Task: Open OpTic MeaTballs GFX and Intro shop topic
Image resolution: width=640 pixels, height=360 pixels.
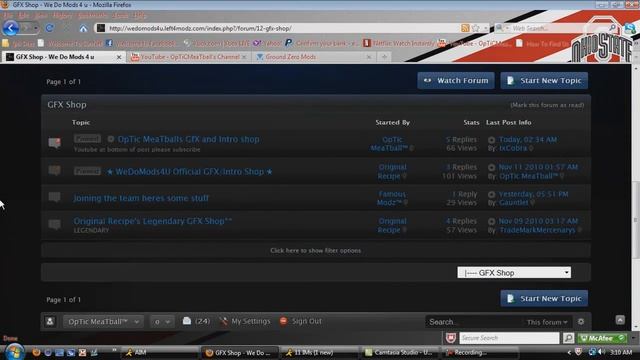Action: click(189, 139)
